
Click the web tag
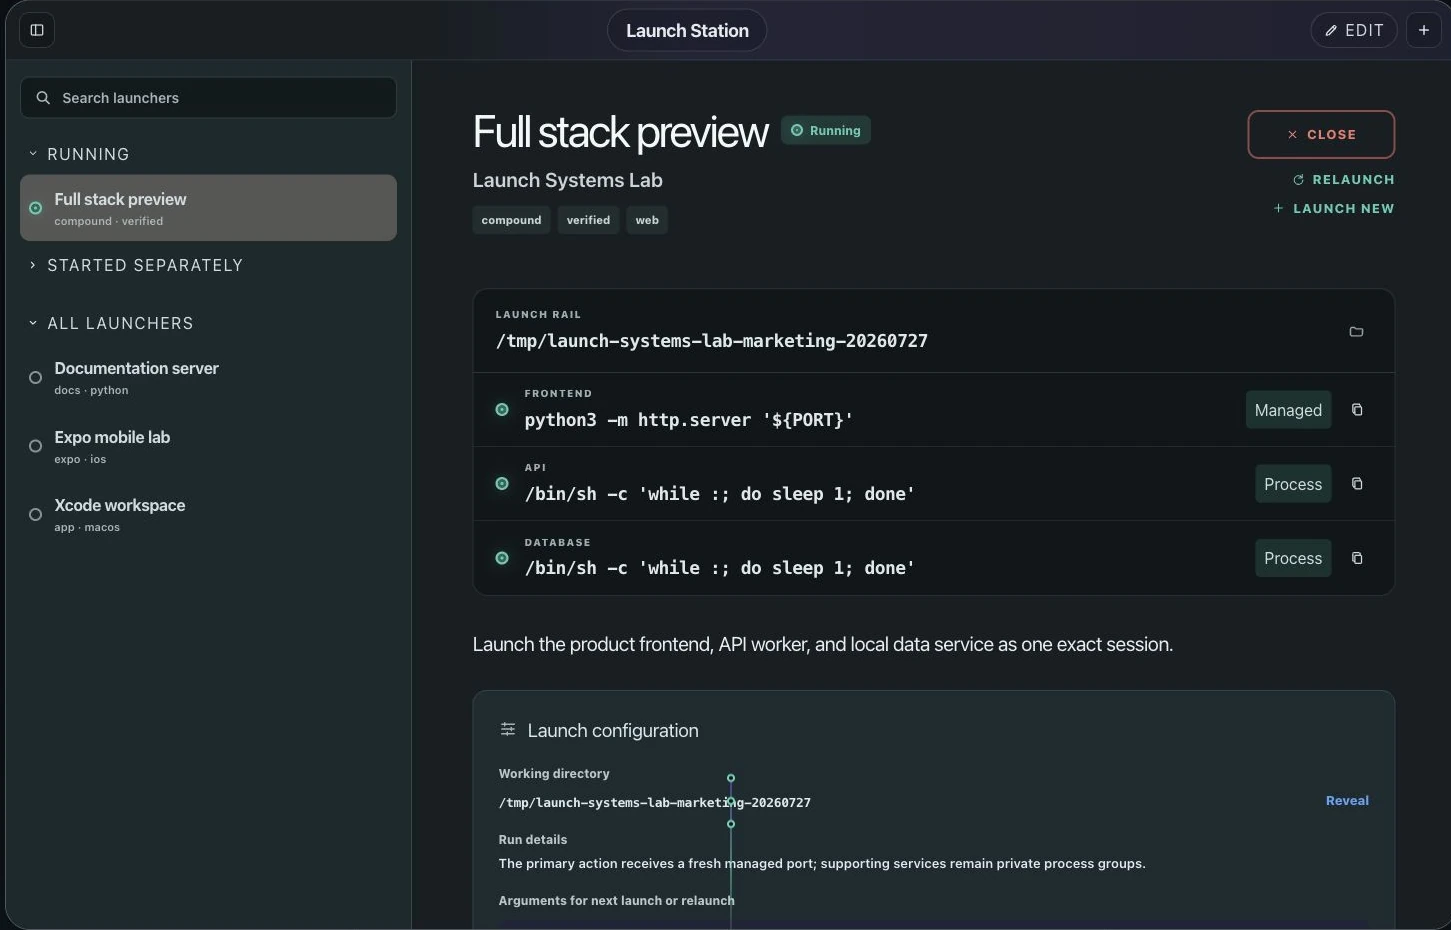[x=647, y=220]
